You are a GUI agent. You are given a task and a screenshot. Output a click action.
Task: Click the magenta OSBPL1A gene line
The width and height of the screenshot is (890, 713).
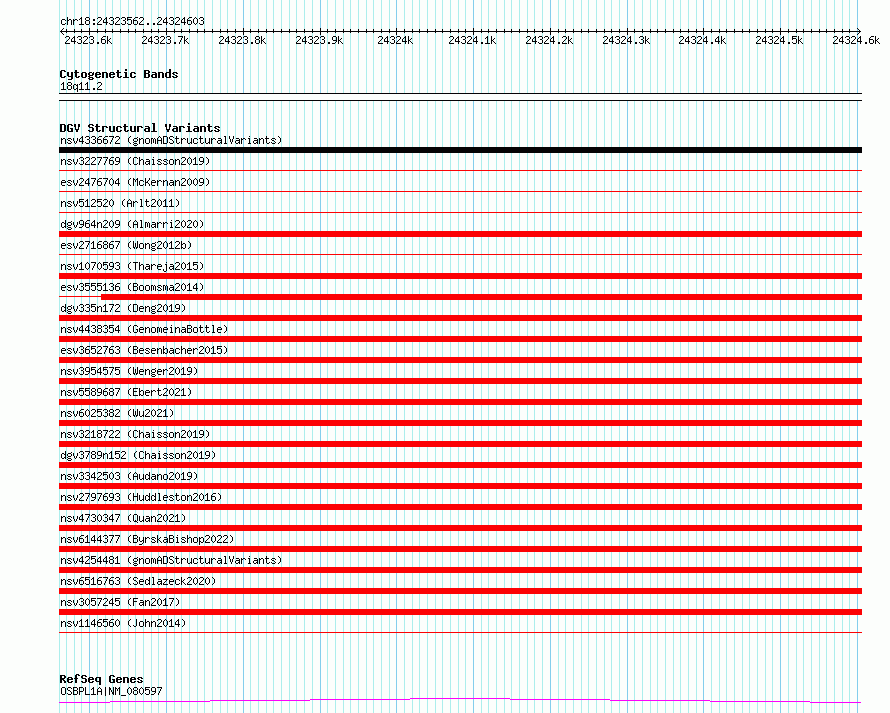(x=460, y=701)
